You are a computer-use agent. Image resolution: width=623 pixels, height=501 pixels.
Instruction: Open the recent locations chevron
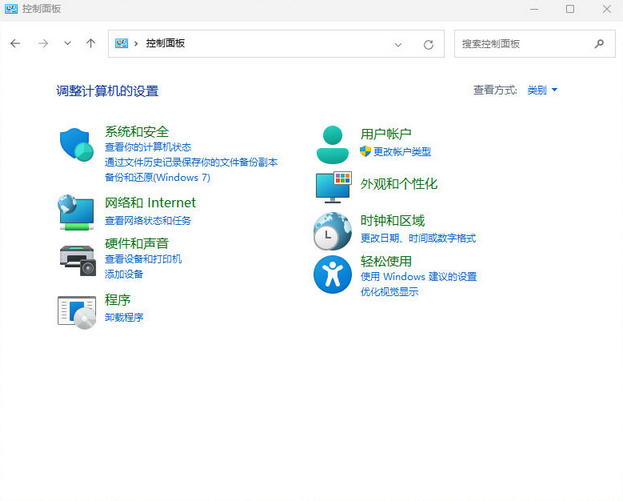pyautogui.click(x=67, y=44)
